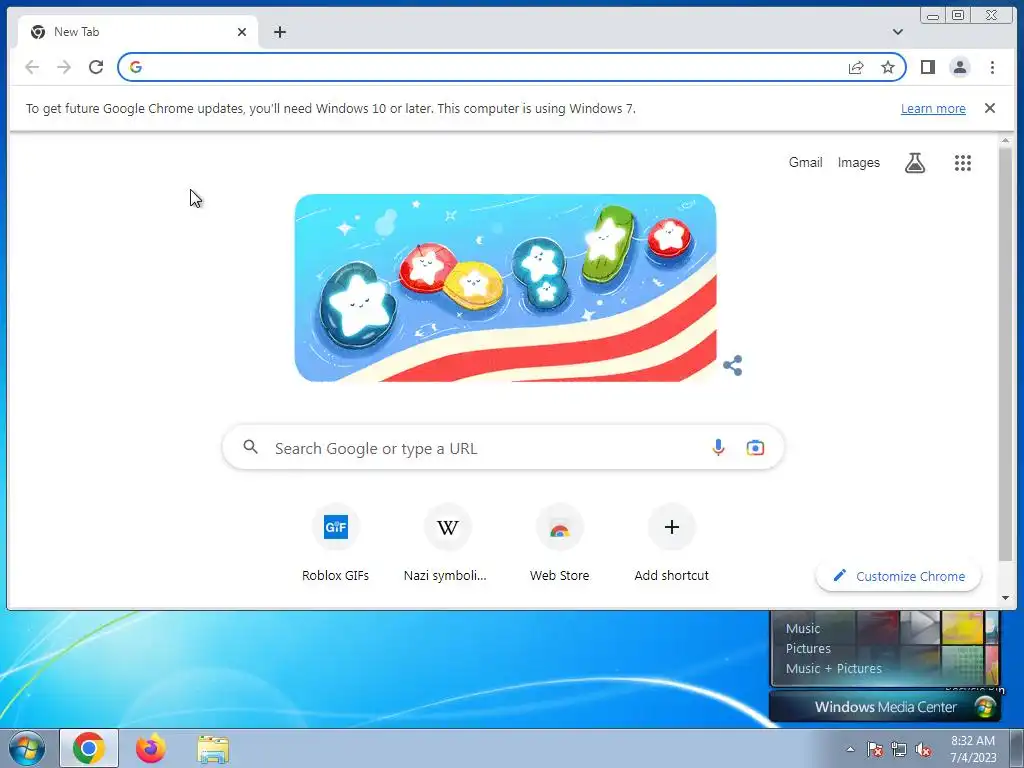Click the scrollbar up arrow
Screen dimensions: 1024x768
(1005, 140)
